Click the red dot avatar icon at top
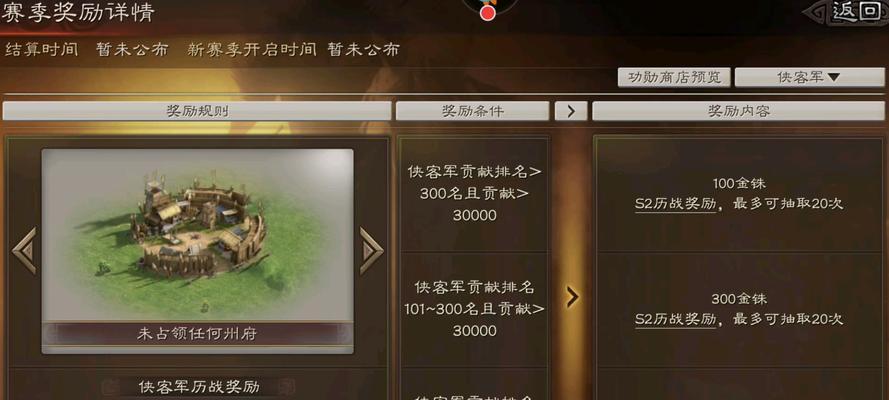This screenshot has height=400, width=889. [x=488, y=12]
